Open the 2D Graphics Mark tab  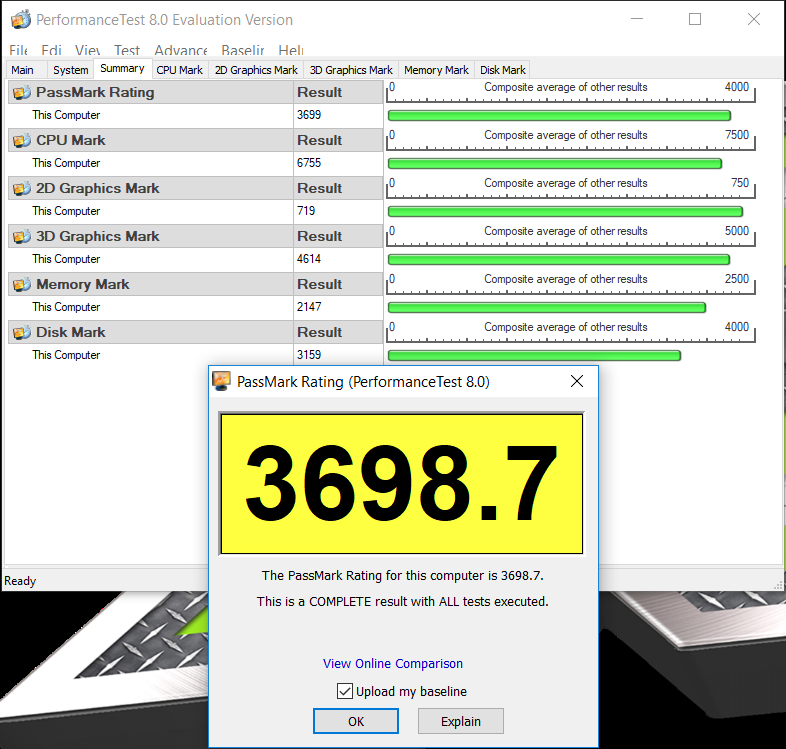tap(256, 70)
